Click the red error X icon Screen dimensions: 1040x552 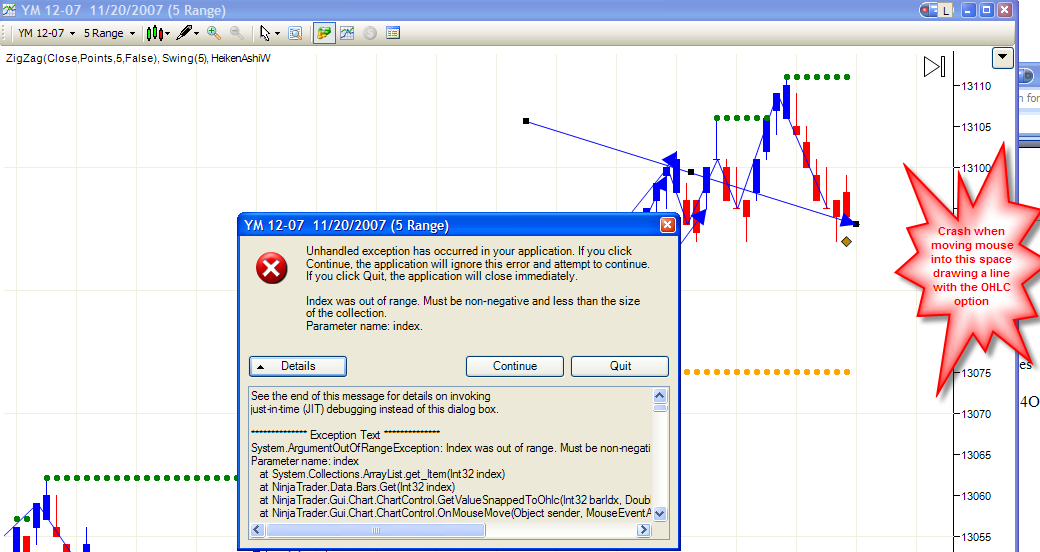tap(272, 268)
